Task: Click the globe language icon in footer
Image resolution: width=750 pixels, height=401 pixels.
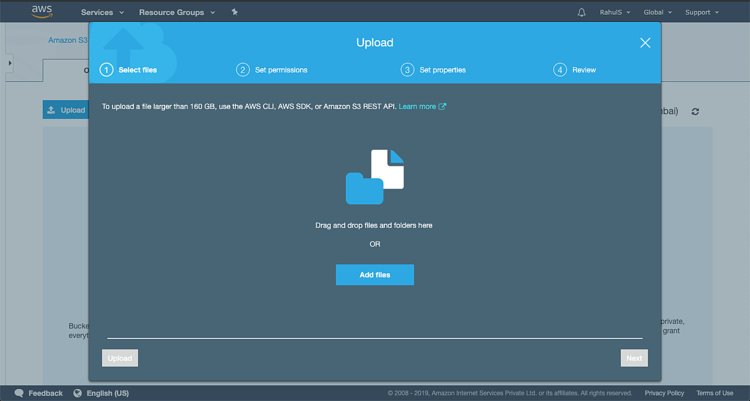Action: tap(77, 393)
